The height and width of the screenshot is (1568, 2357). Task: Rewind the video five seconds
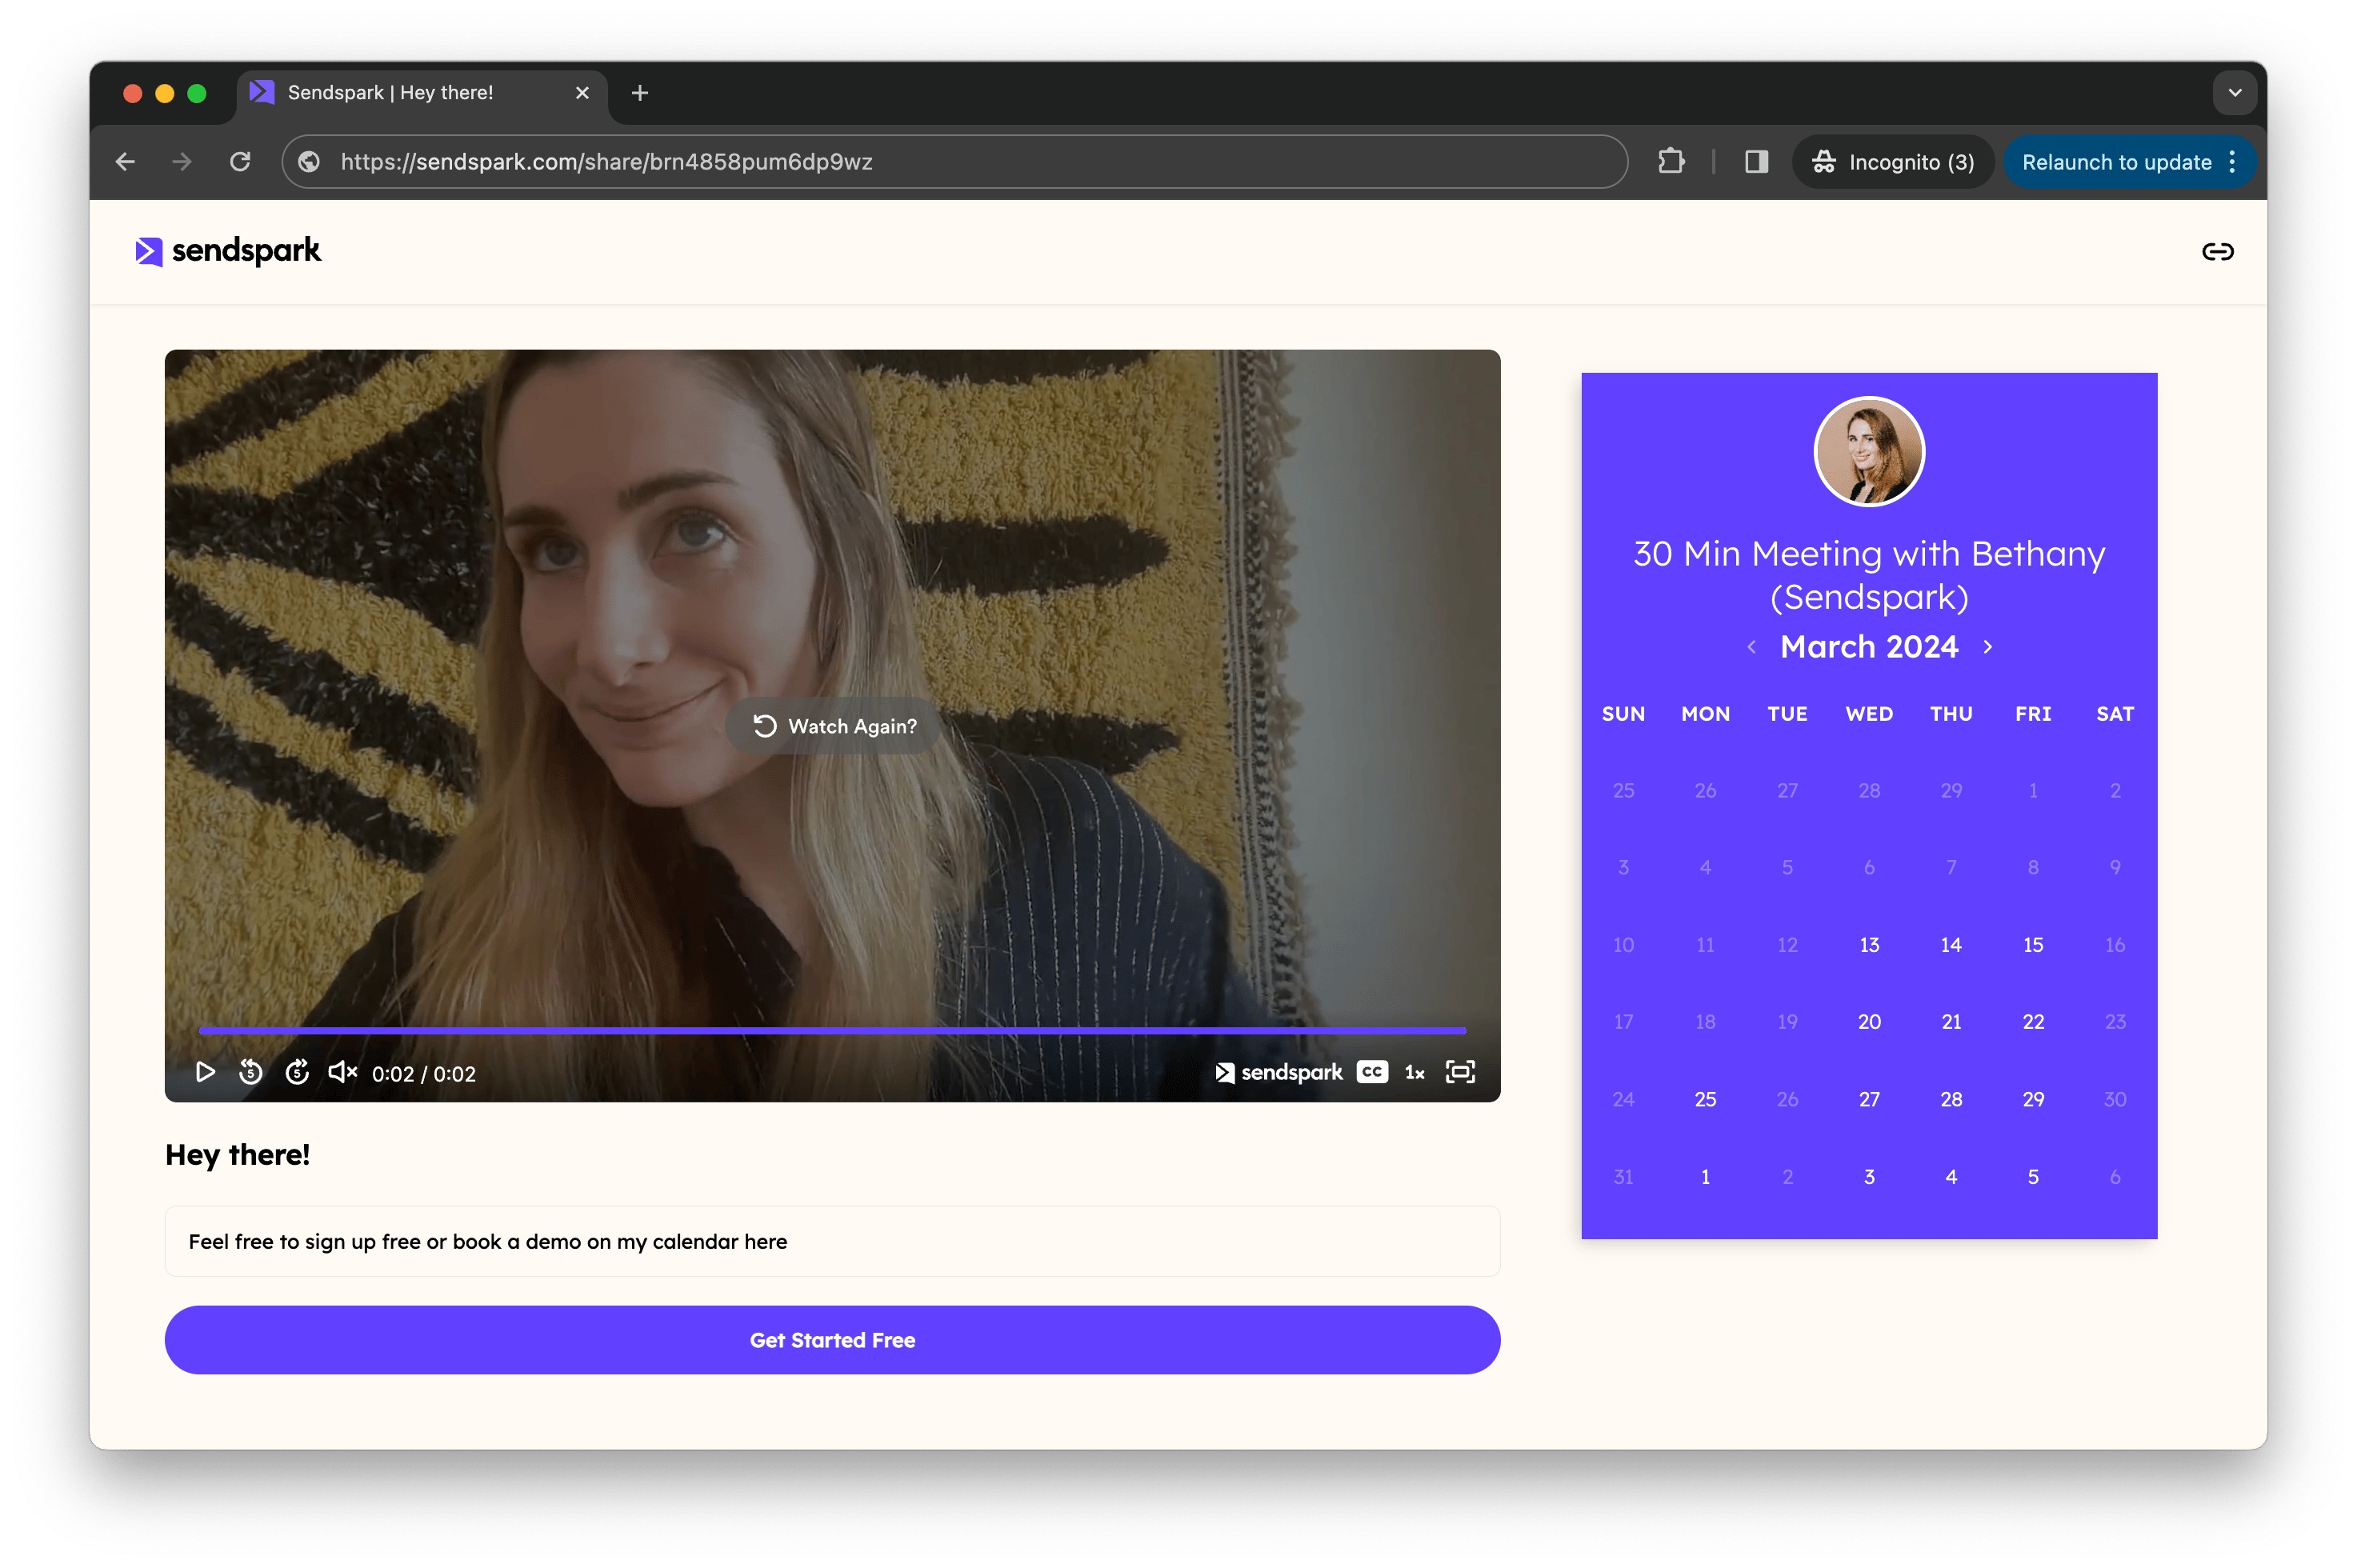(250, 1072)
